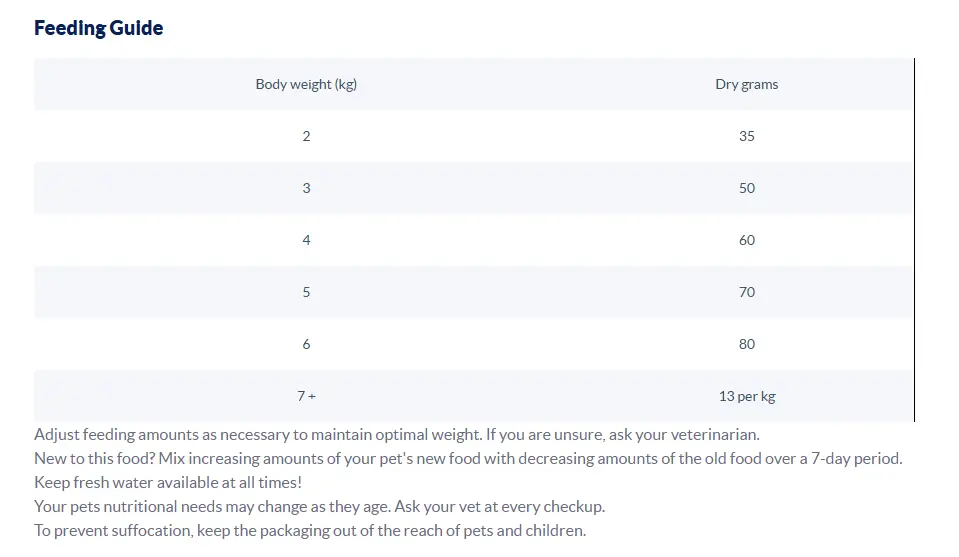The image size is (959, 557).
Task: Select the Body weight (kg) column header
Action: click(x=306, y=84)
